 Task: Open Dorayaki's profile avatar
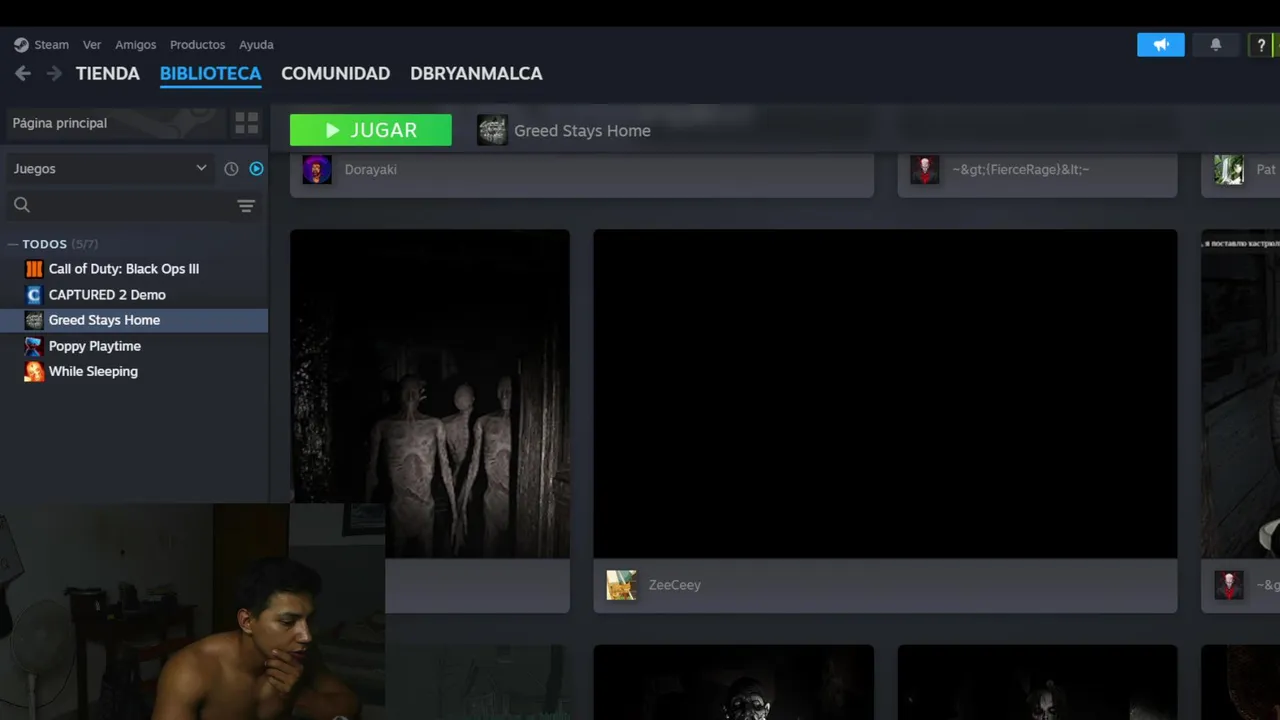[317, 169]
